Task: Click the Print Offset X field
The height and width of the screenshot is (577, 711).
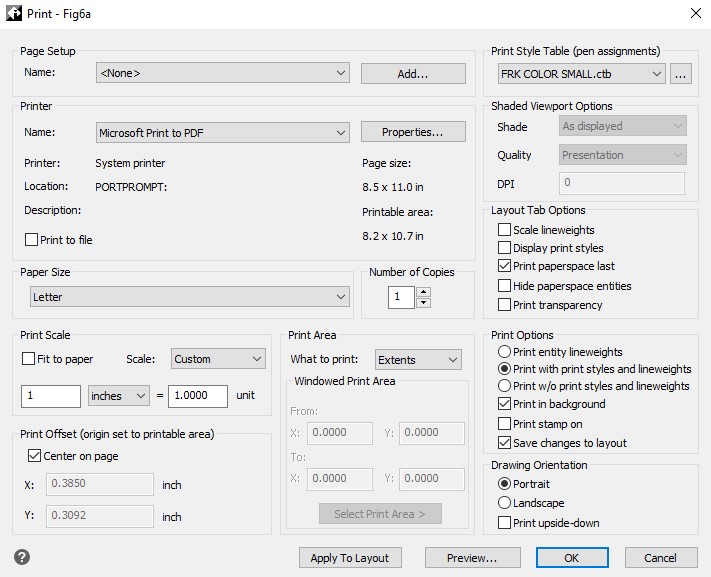Action: coord(100,484)
